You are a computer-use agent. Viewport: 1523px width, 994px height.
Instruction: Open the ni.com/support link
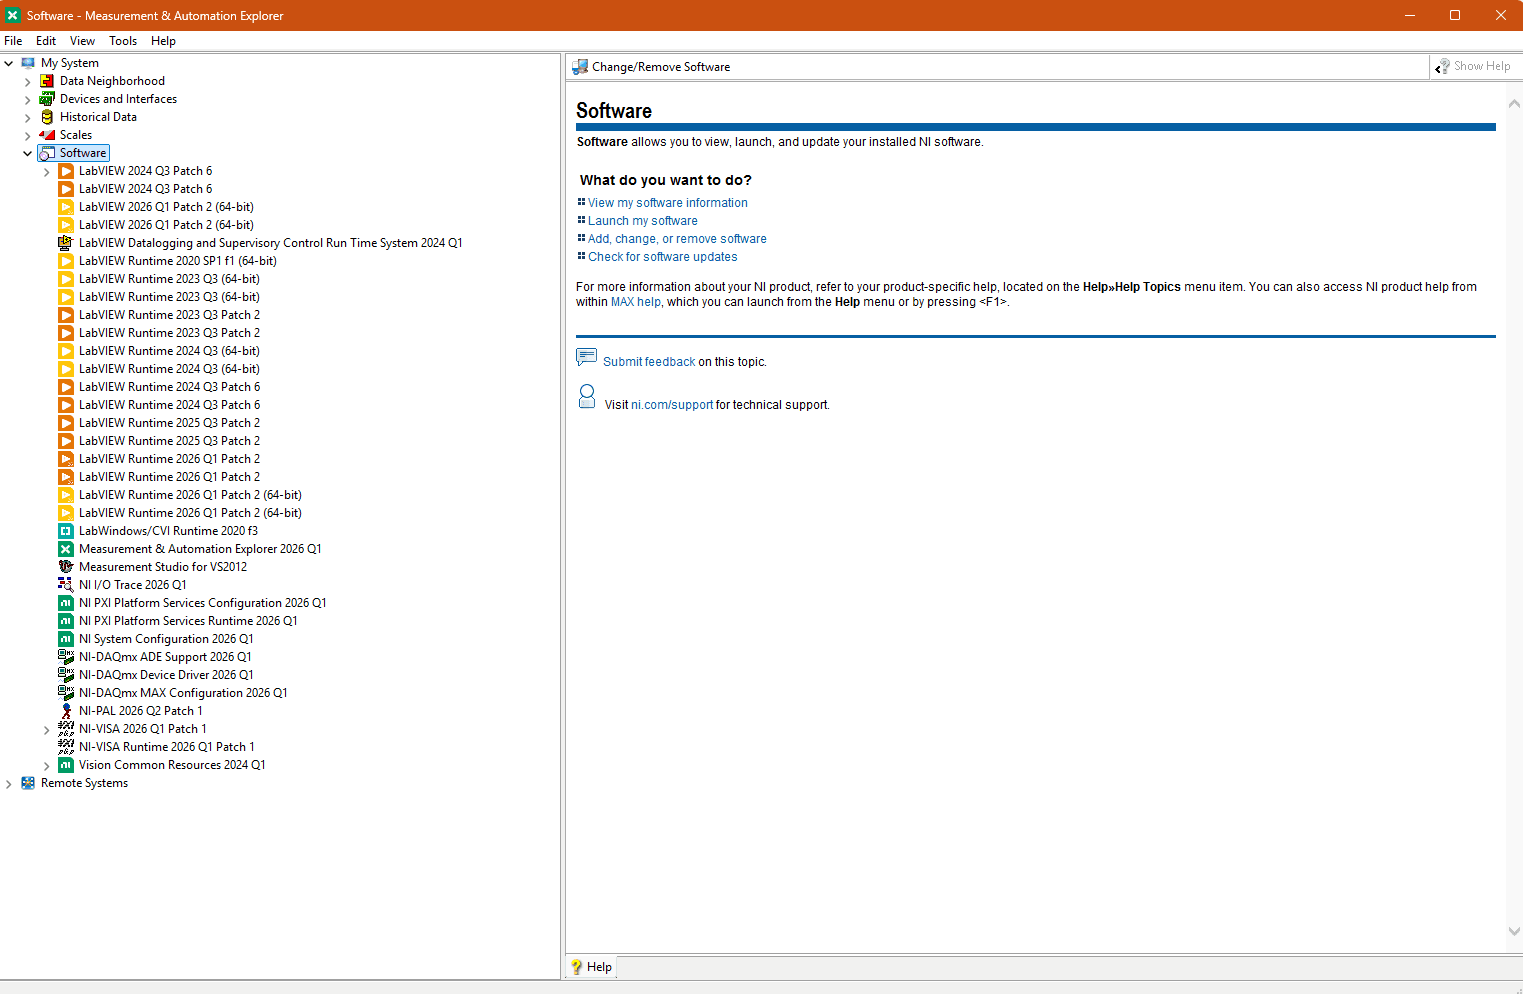(x=672, y=405)
